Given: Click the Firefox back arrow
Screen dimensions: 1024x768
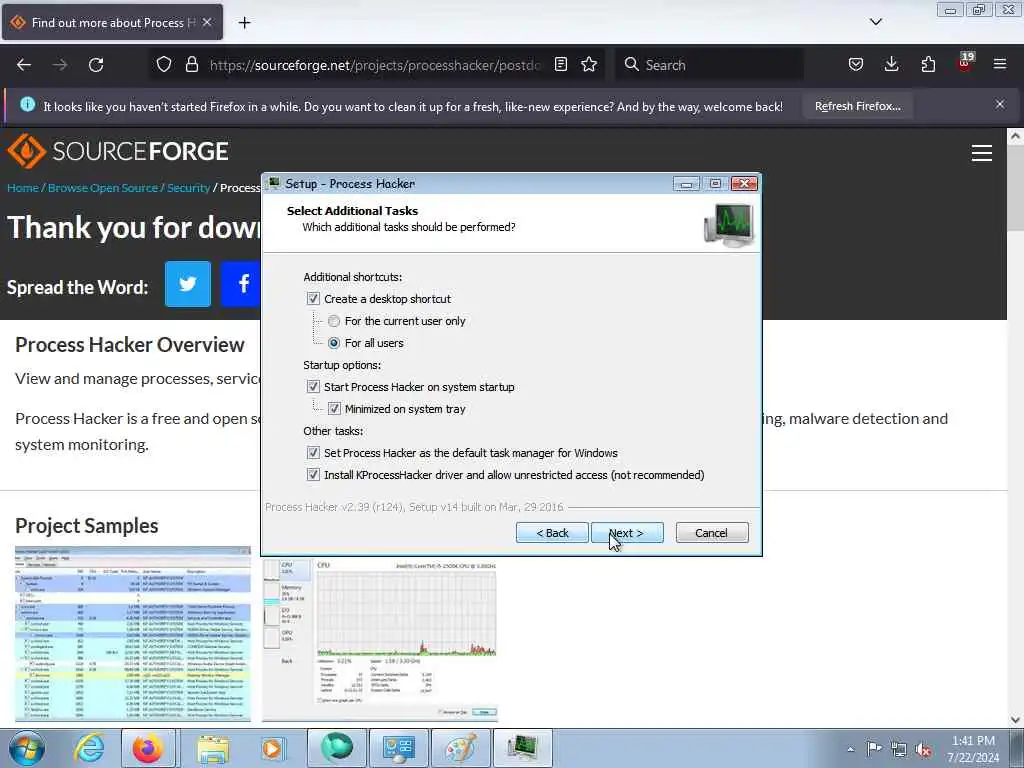Looking at the screenshot, I should (x=24, y=65).
